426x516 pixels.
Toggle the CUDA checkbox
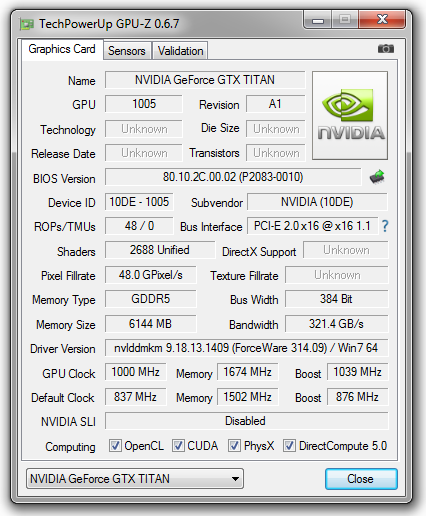pos(178,446)
